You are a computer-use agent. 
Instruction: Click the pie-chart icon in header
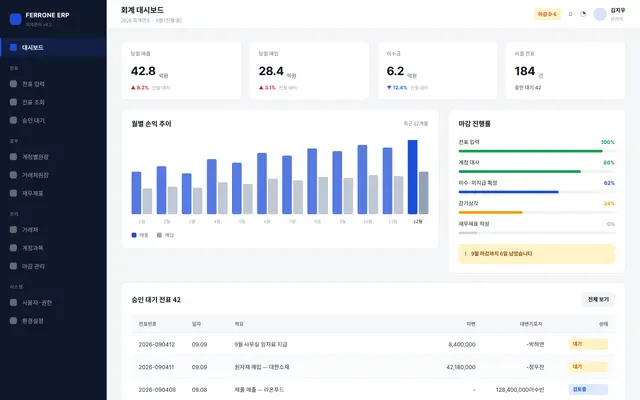pyautogui.click(x=583, y=14)
